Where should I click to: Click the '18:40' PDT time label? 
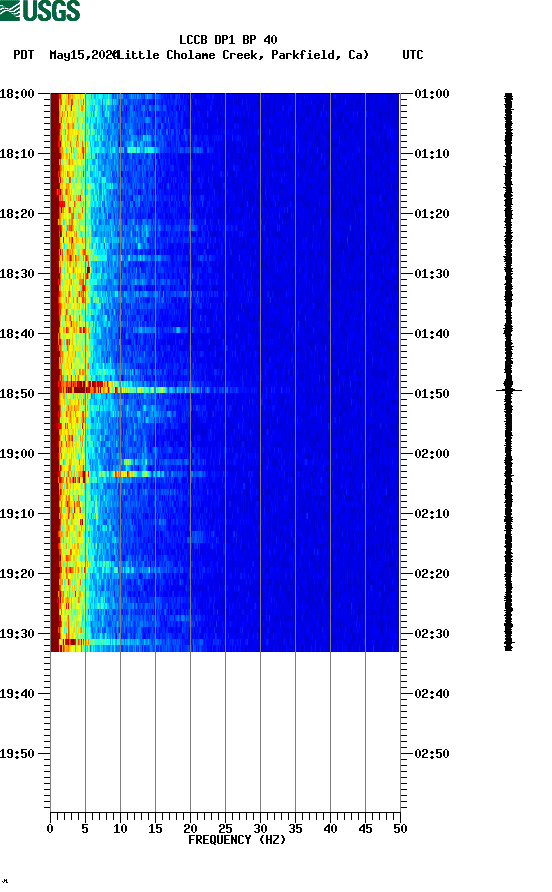[x=18, y=334]
